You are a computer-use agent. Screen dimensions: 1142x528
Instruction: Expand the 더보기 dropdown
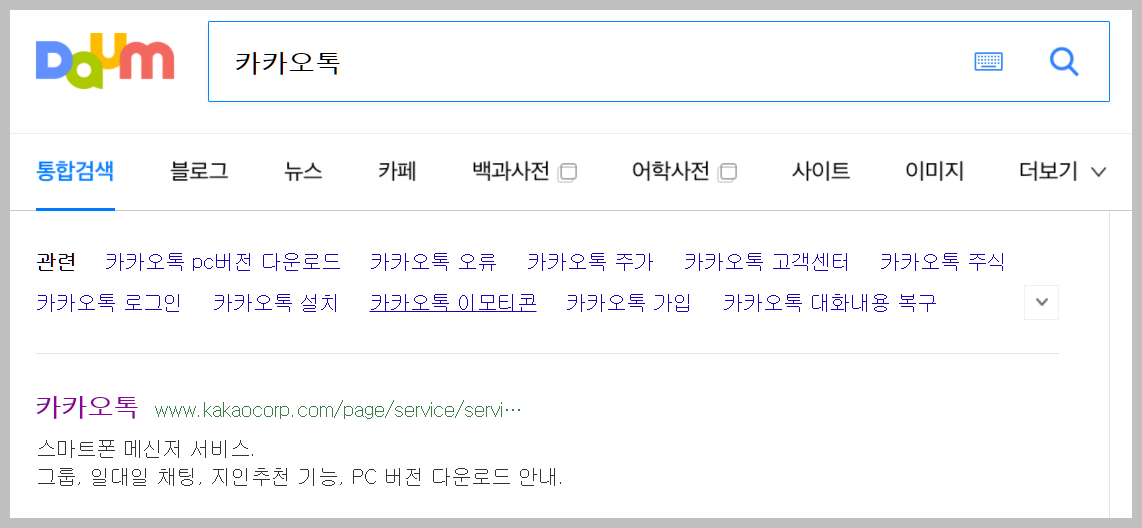[x=1063, y=172]
